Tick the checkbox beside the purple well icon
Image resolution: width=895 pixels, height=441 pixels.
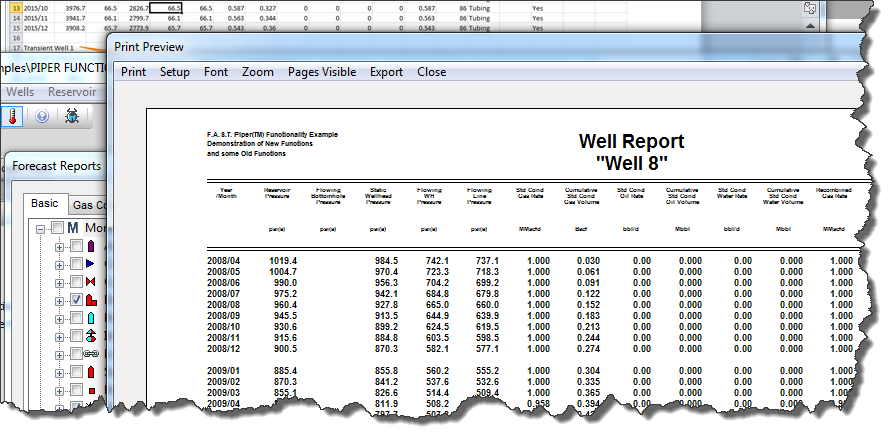point(76,245)
